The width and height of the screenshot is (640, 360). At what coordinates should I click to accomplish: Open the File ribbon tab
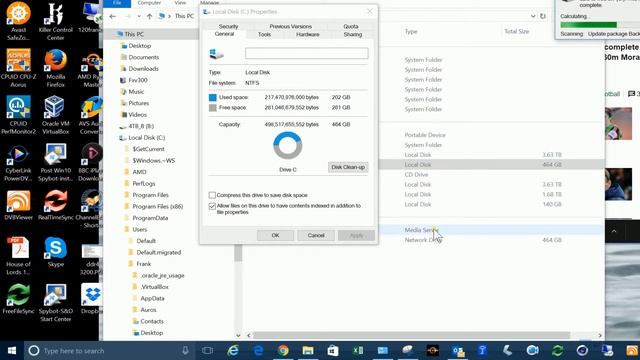117,3
